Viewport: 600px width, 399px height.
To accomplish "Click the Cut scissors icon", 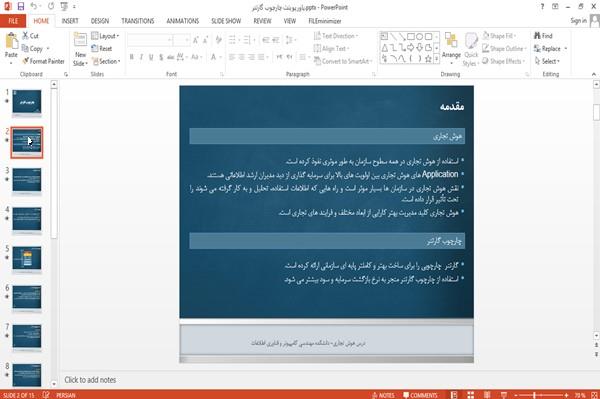I will [x=25, y=36].
